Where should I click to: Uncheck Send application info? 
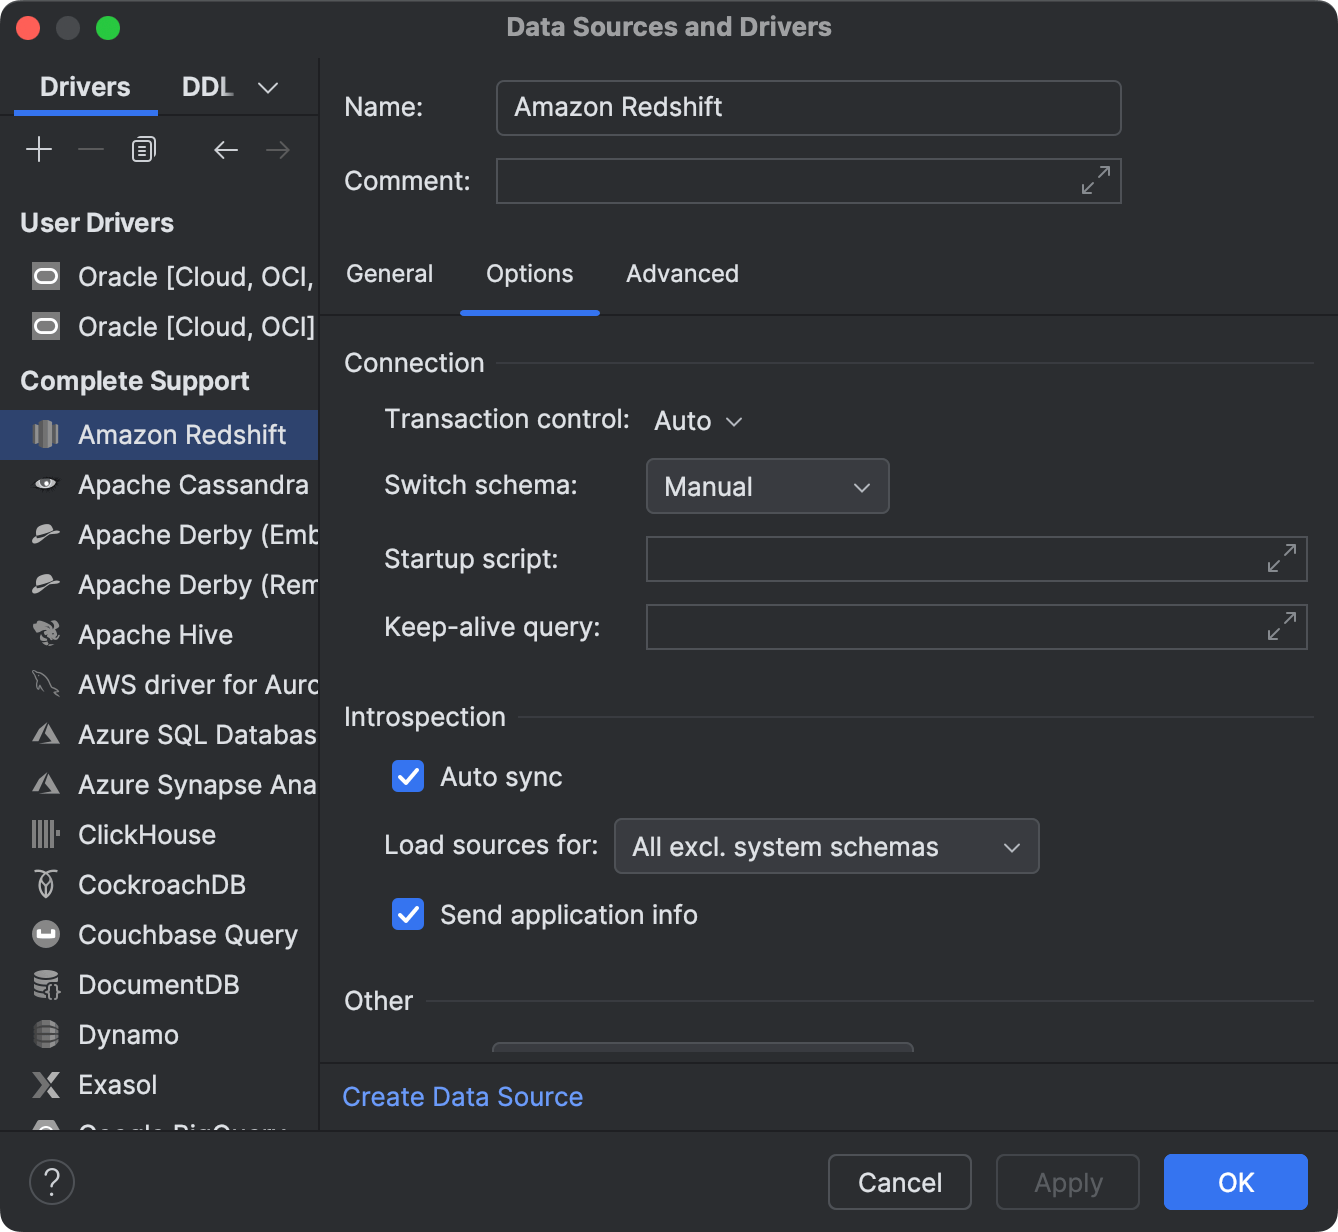pos(407,914)
